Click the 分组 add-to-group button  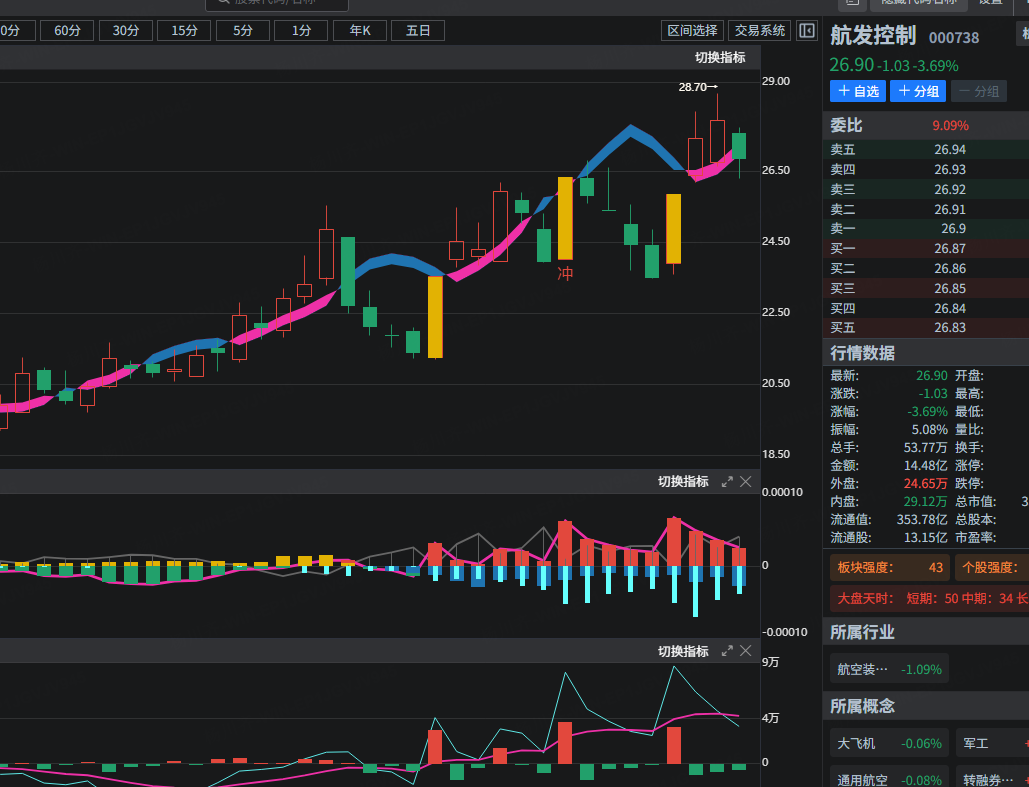(918, 91)
